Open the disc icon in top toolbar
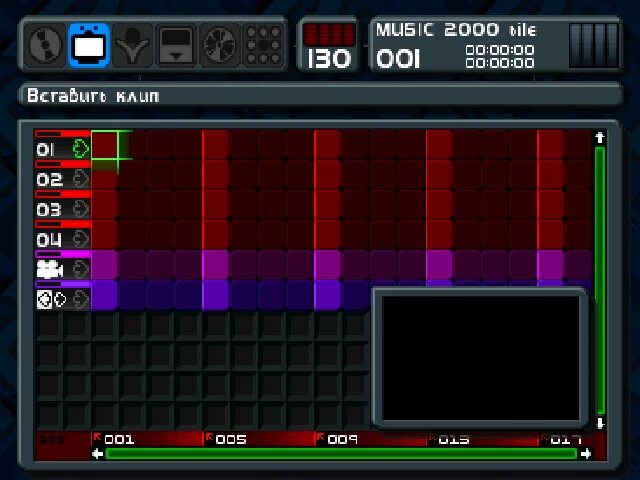 [45, 45]
